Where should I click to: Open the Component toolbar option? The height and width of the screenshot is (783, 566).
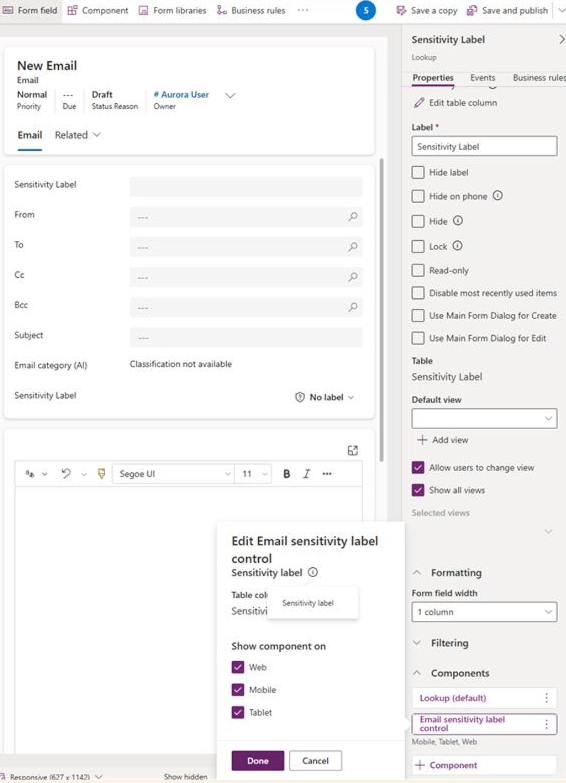(98, 10)
